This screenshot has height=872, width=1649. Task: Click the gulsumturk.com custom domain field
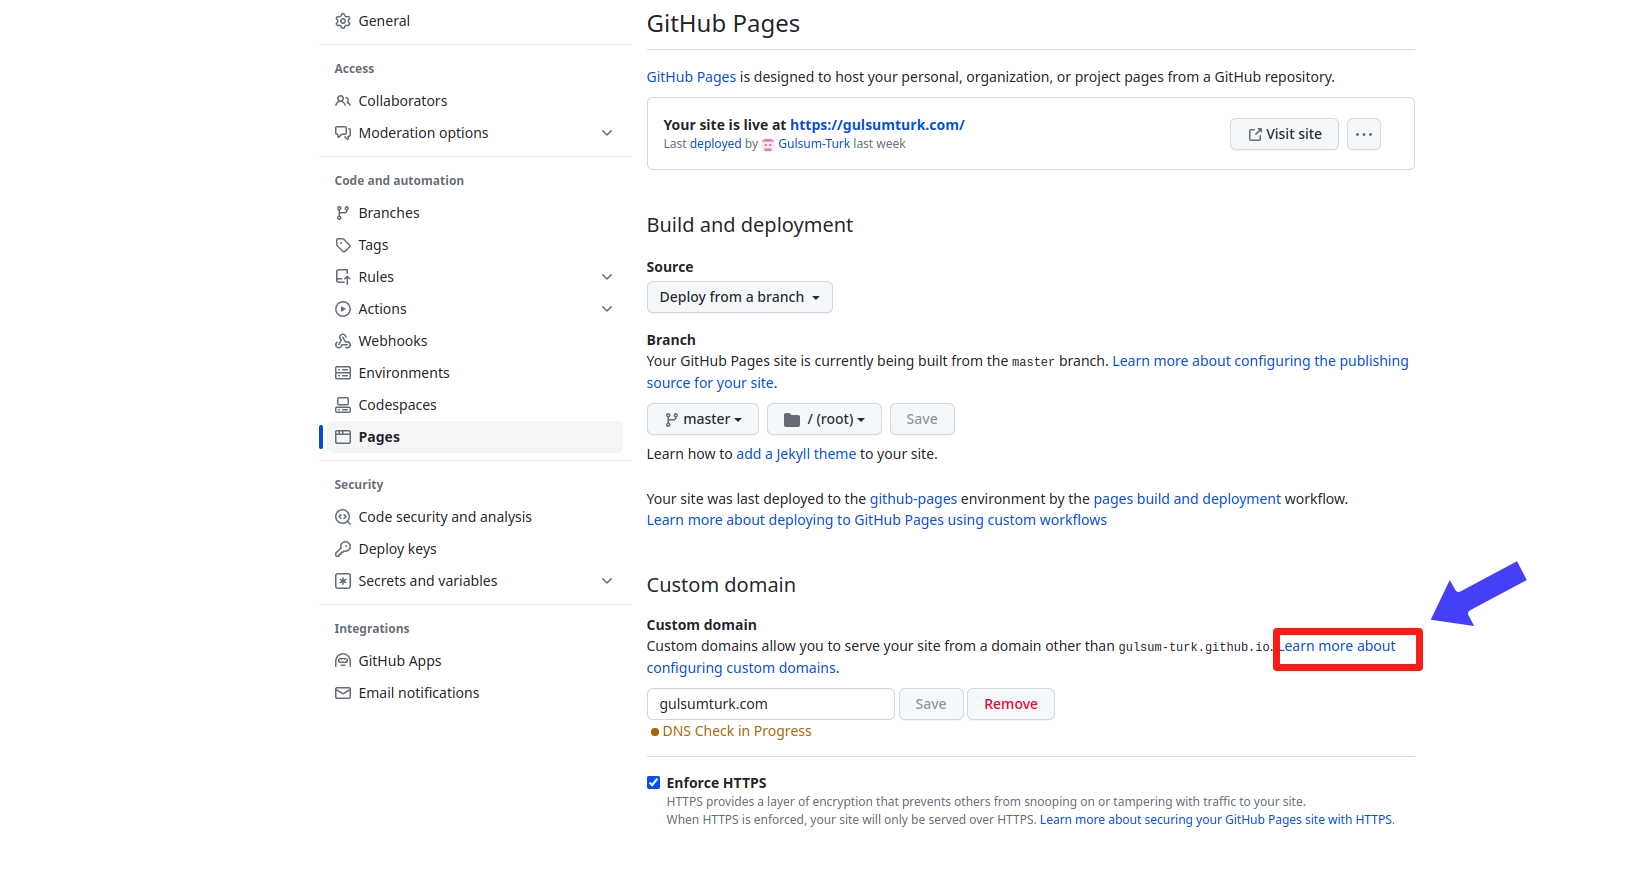tap(771, 704)
